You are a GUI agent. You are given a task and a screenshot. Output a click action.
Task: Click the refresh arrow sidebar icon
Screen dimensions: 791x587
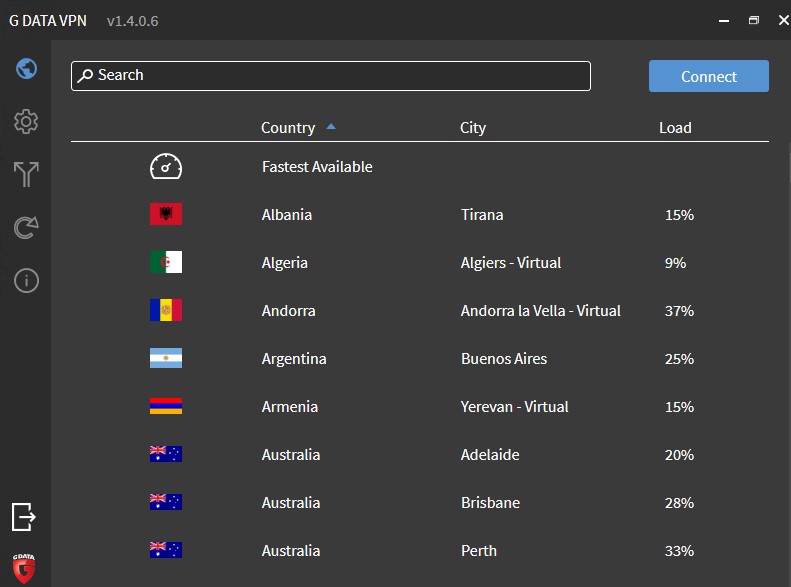(x=26, y=227)
